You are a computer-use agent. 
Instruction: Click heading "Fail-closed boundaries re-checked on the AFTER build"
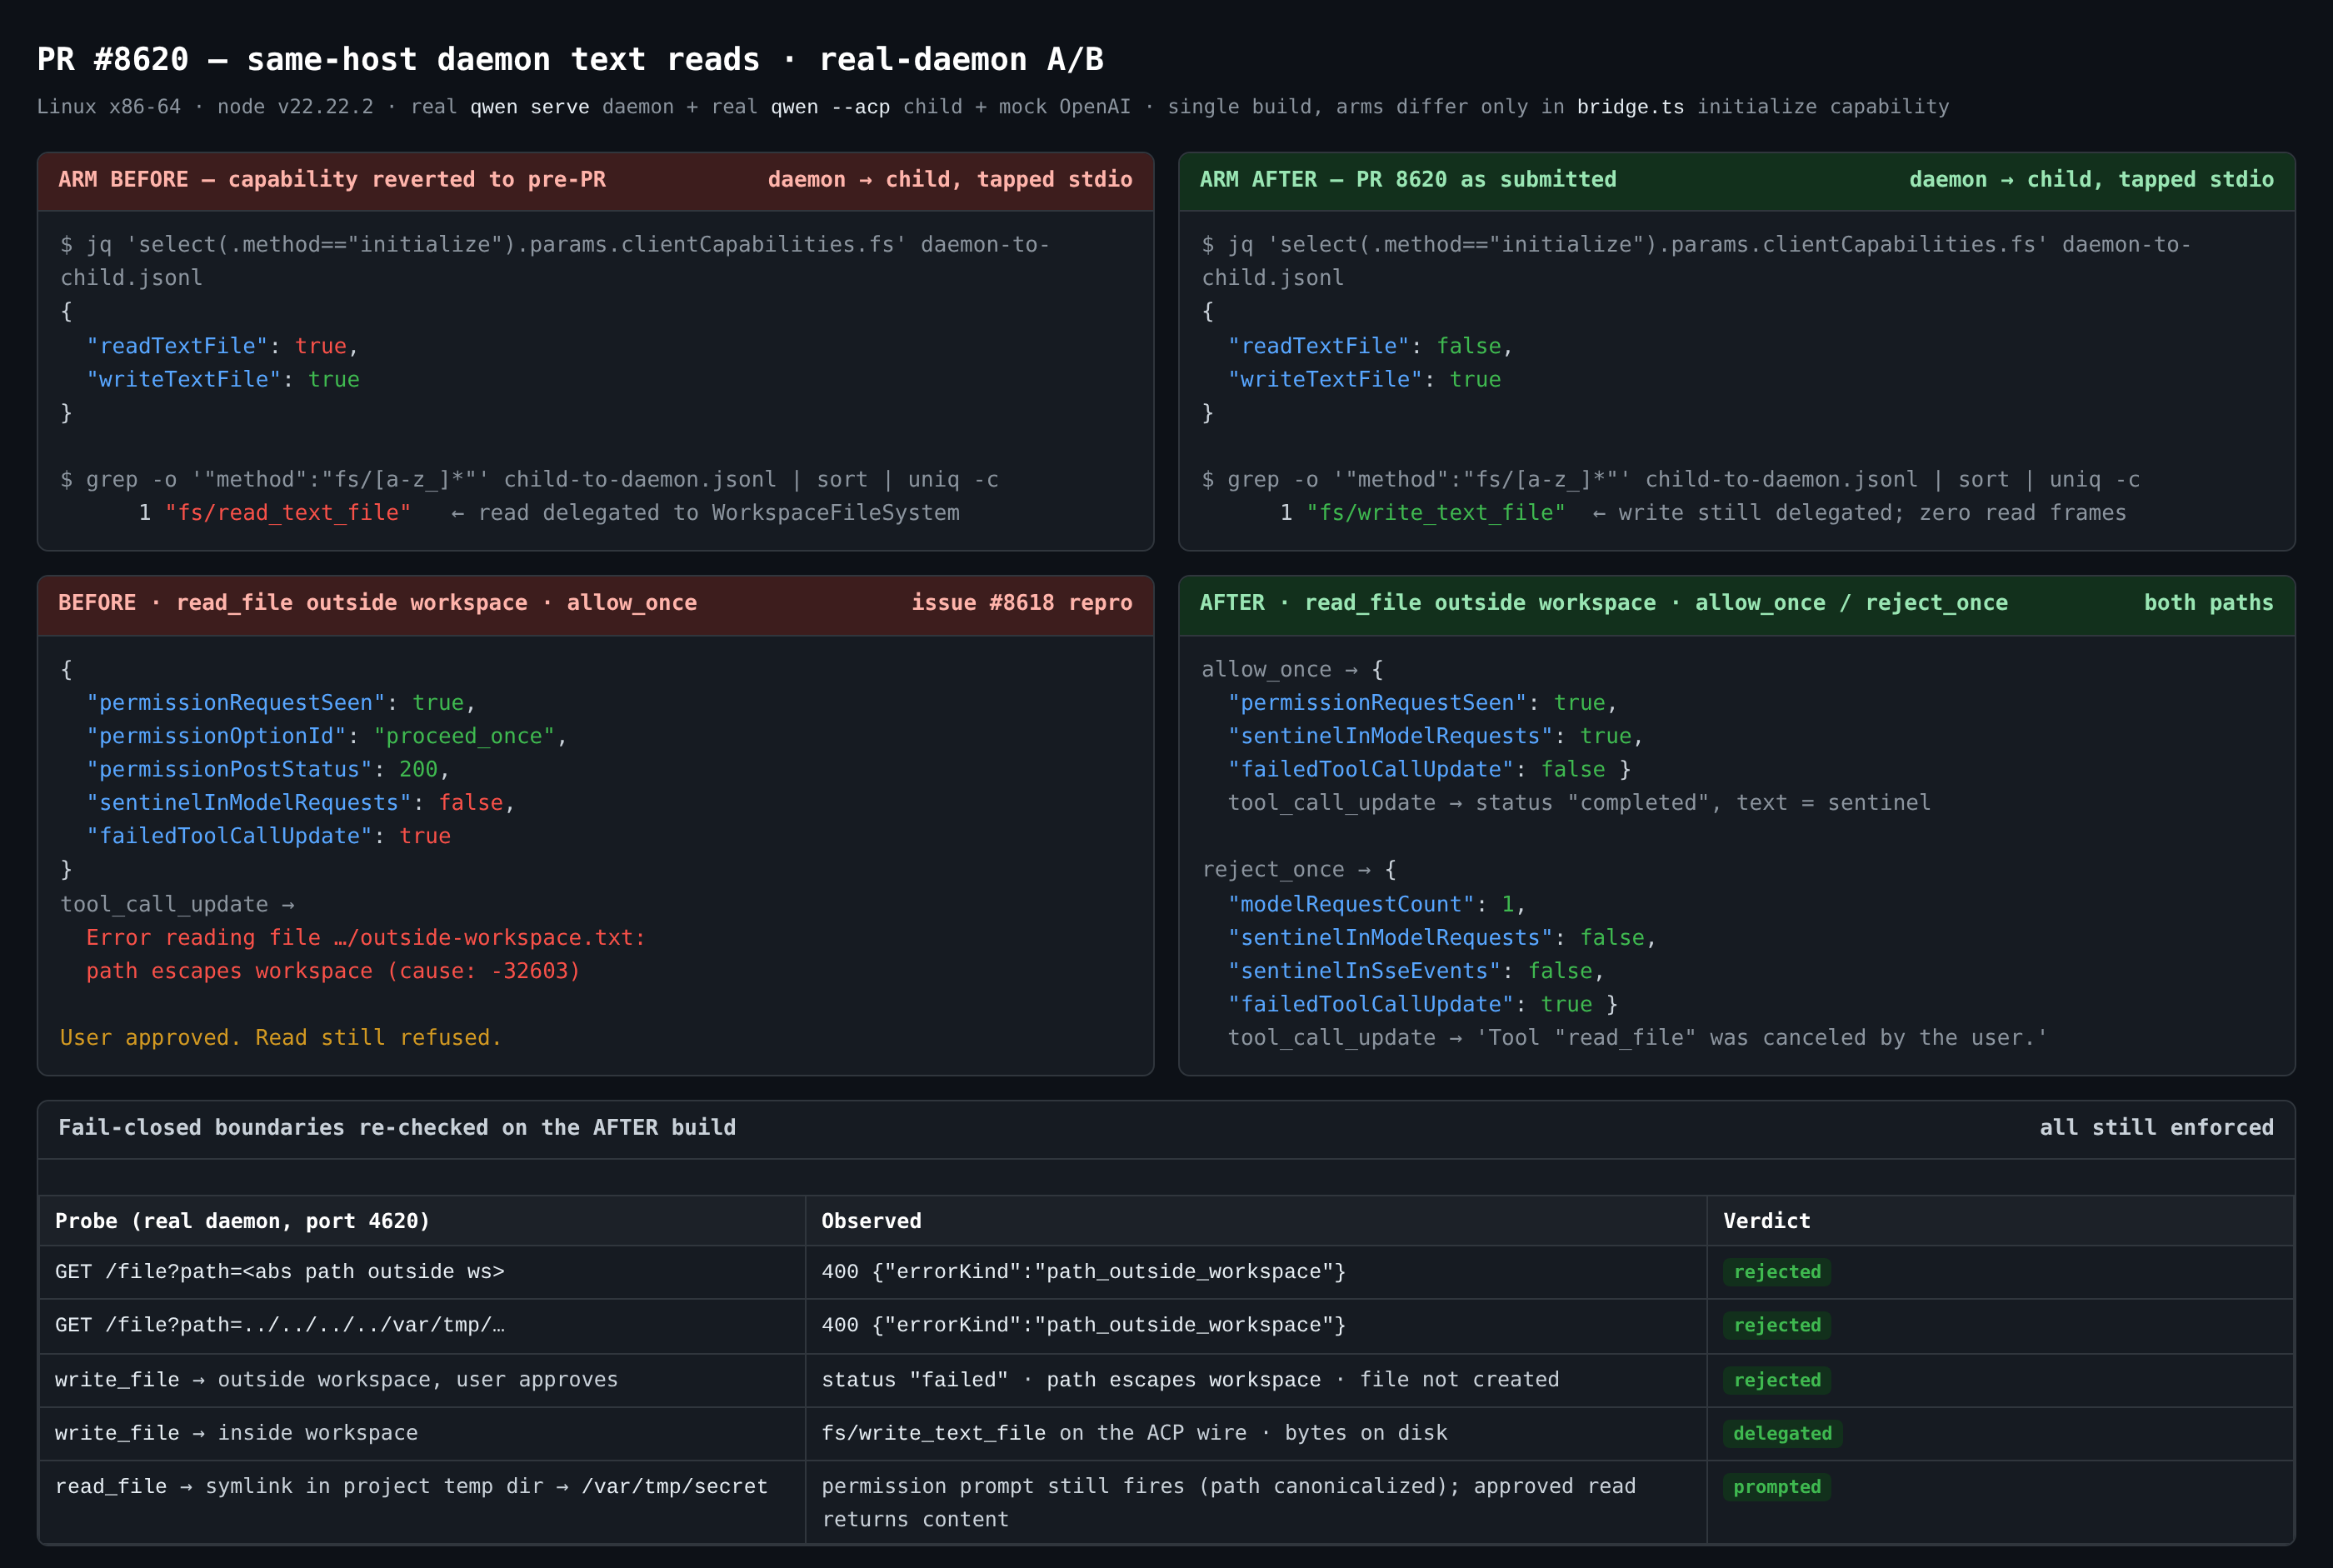click(x=397, y=1128)
